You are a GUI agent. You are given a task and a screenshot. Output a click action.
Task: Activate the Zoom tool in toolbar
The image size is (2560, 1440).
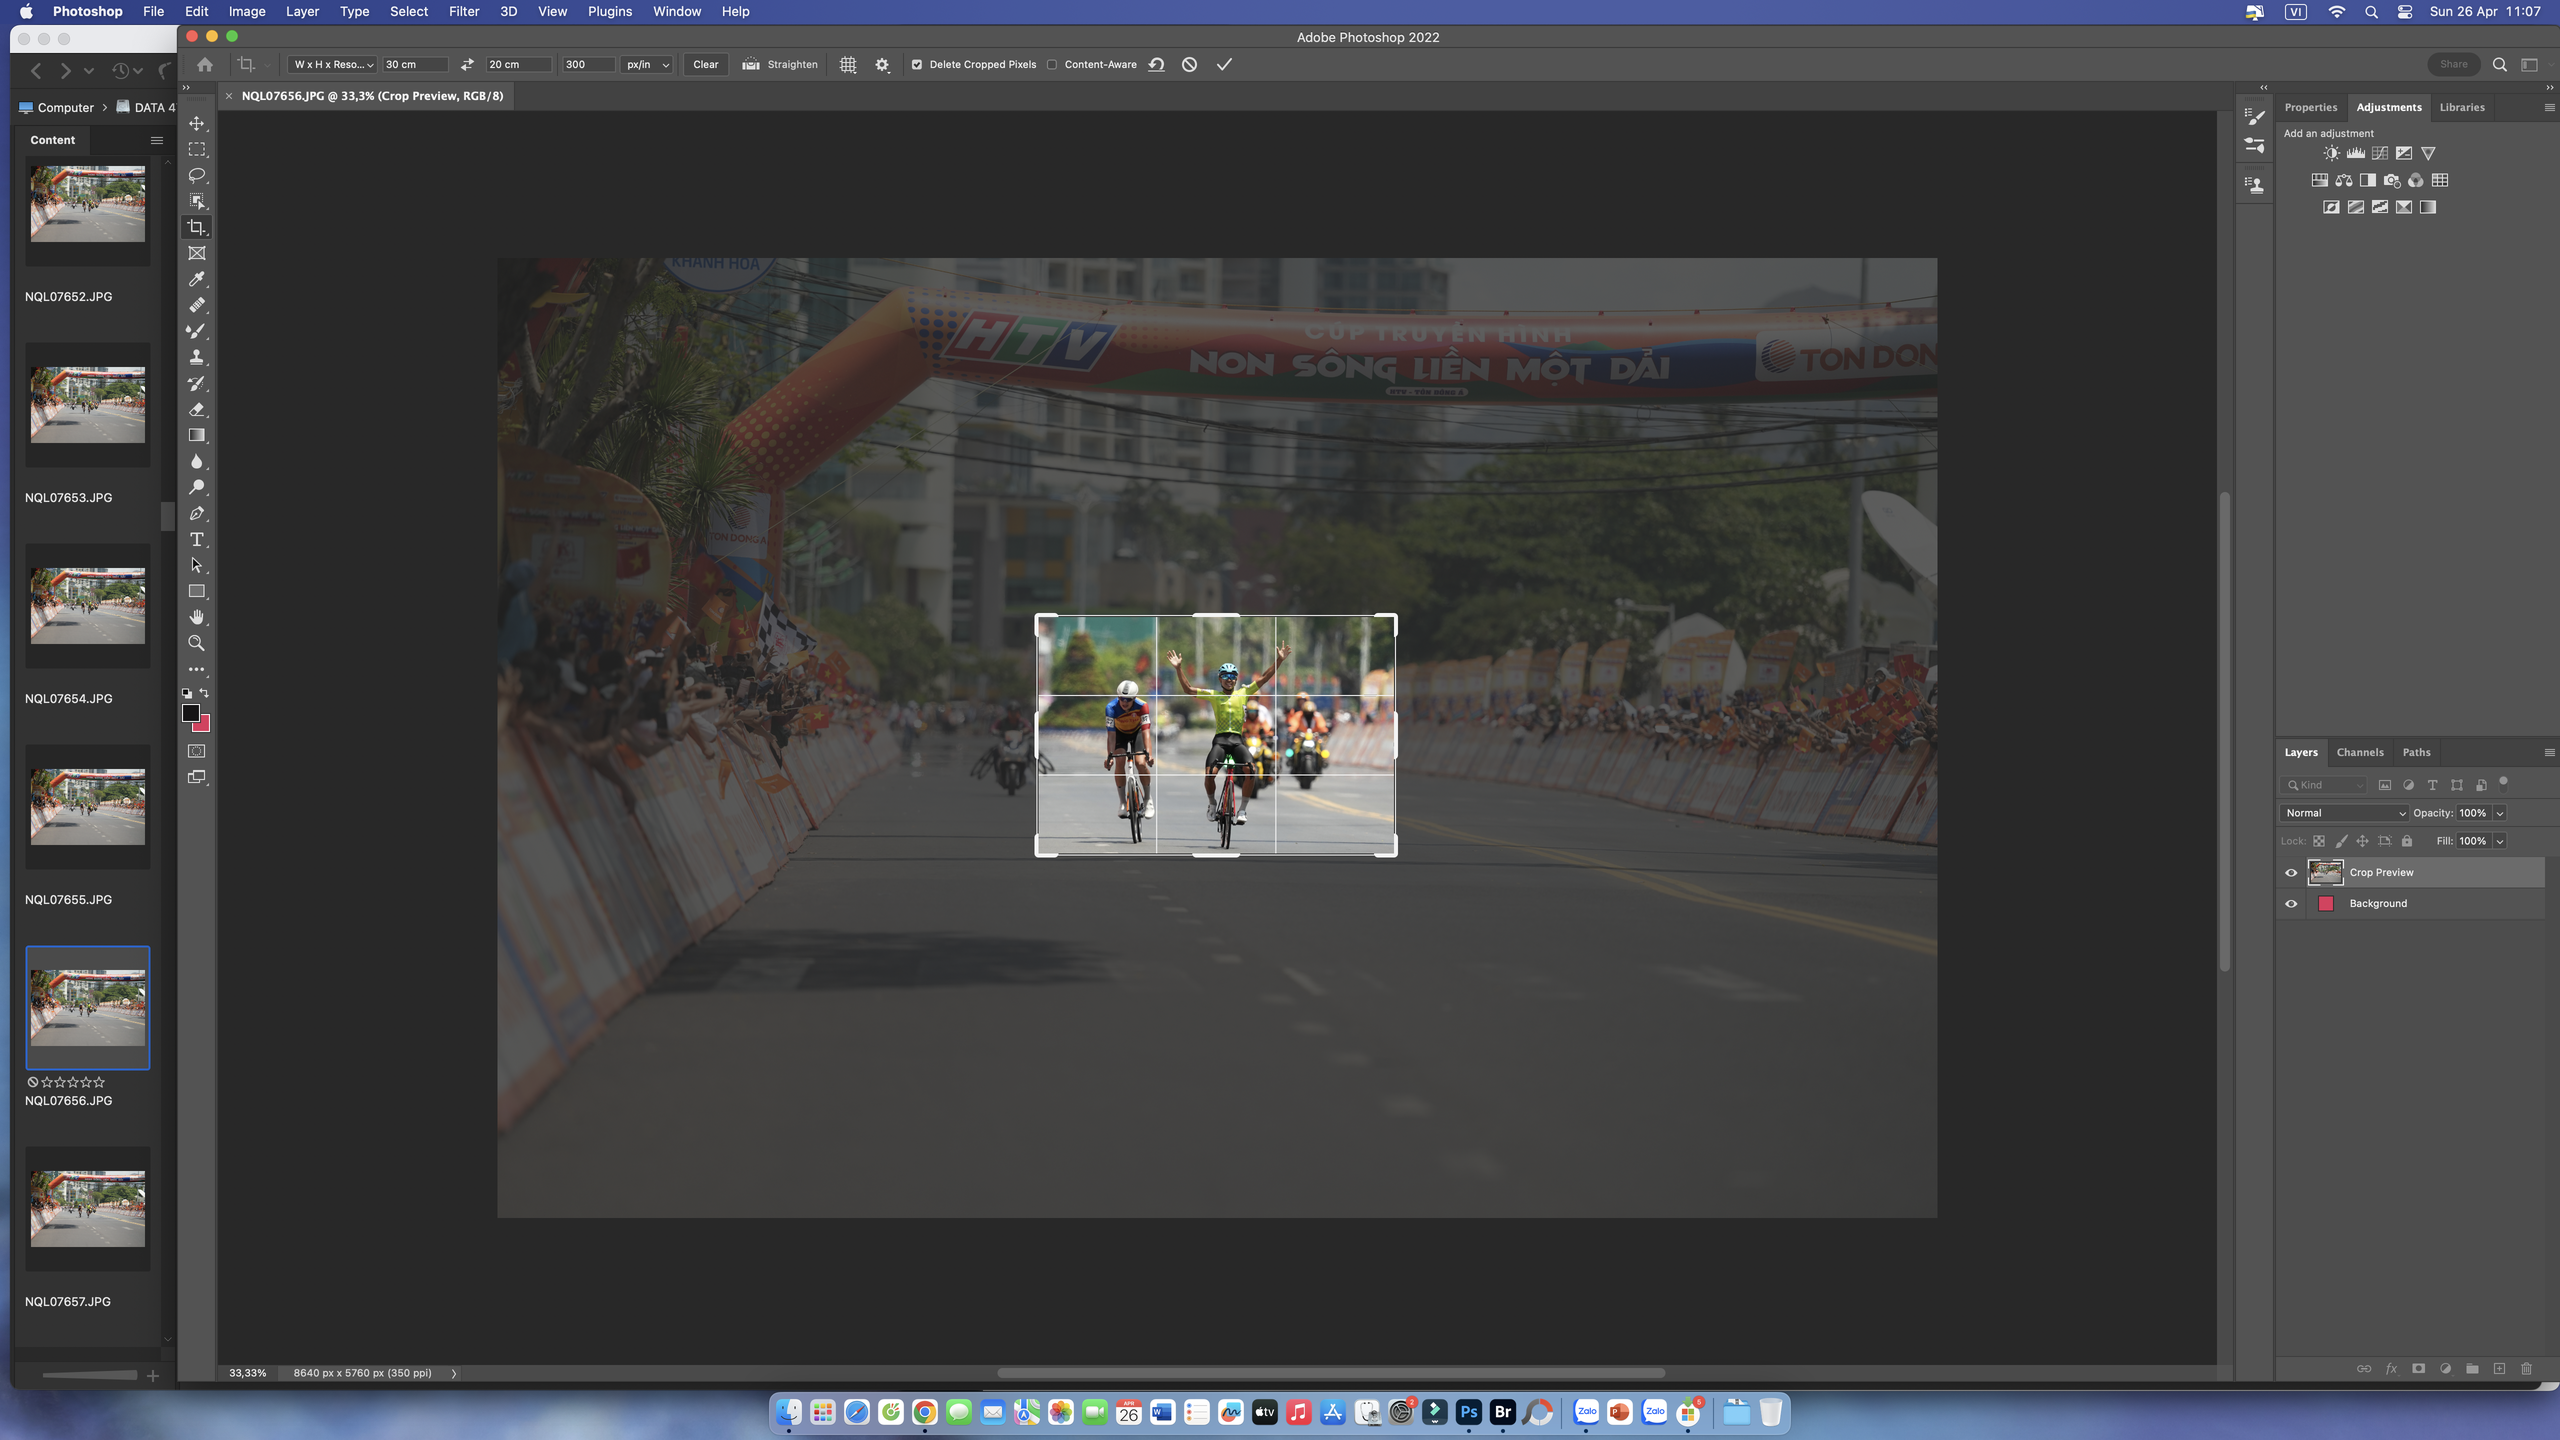click(197, 644)
